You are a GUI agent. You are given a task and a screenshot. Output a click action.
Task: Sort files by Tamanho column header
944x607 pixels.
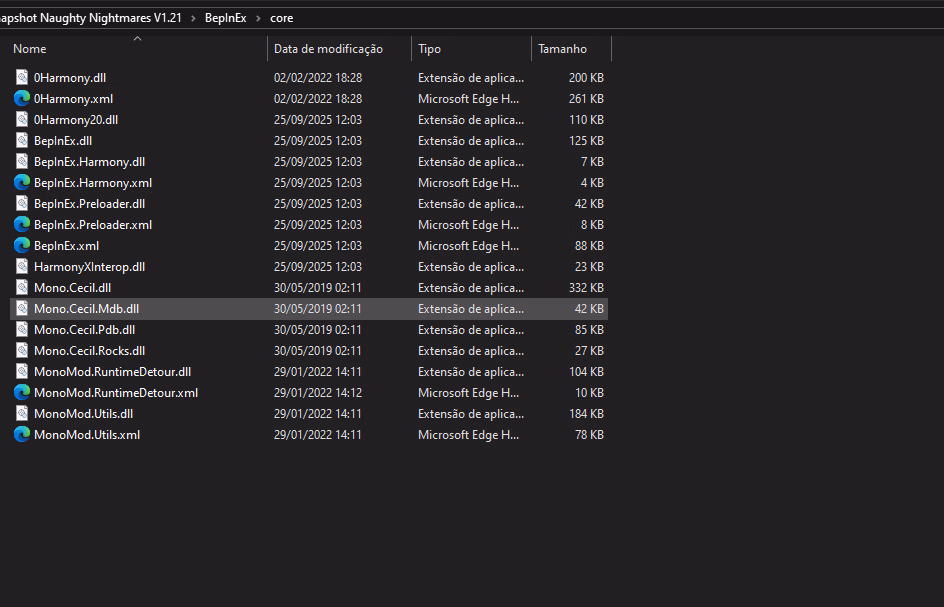click(x=562, y=49)
